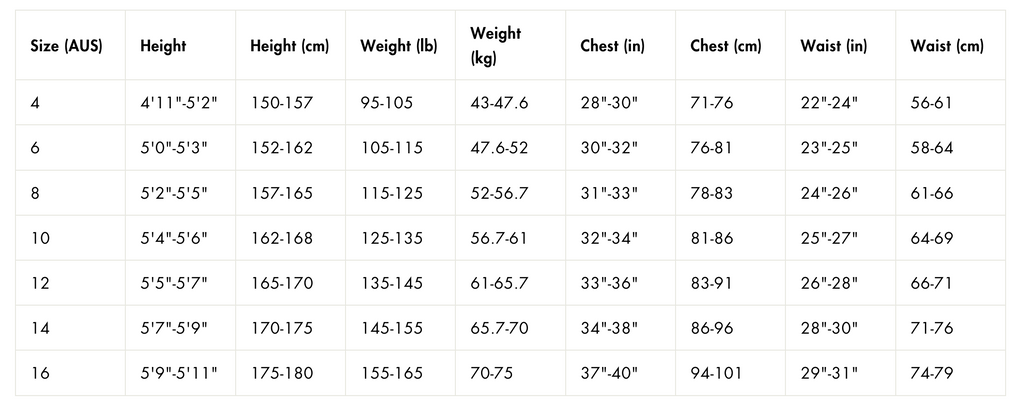Click the size 10 row label
1024x413 pixels.
39,238
